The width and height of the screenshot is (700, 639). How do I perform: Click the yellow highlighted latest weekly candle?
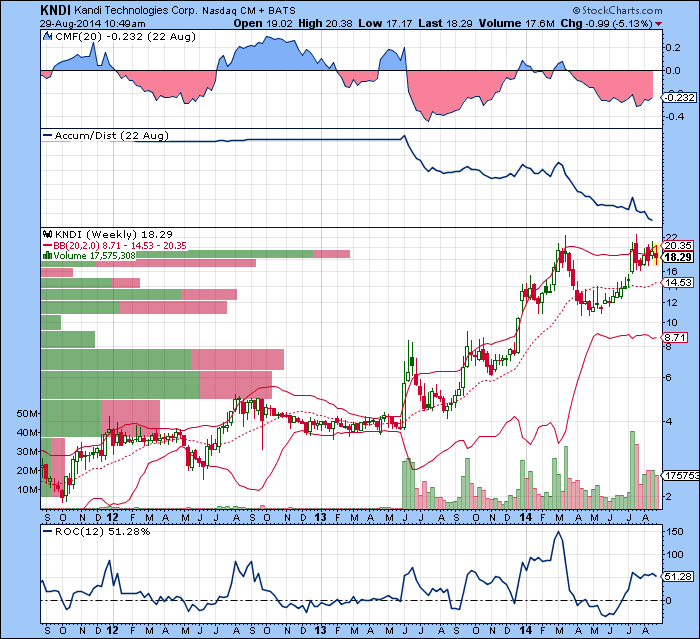[656, 255]
